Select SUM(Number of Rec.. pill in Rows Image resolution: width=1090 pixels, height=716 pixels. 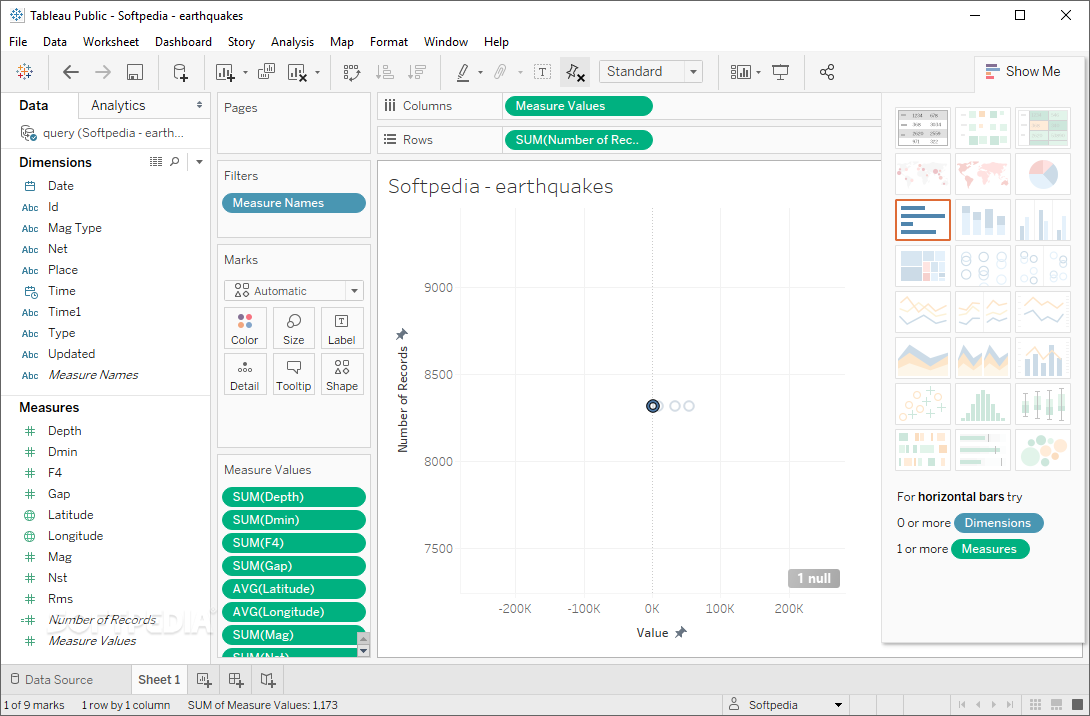pyautogui.click(x=578, y=140)
